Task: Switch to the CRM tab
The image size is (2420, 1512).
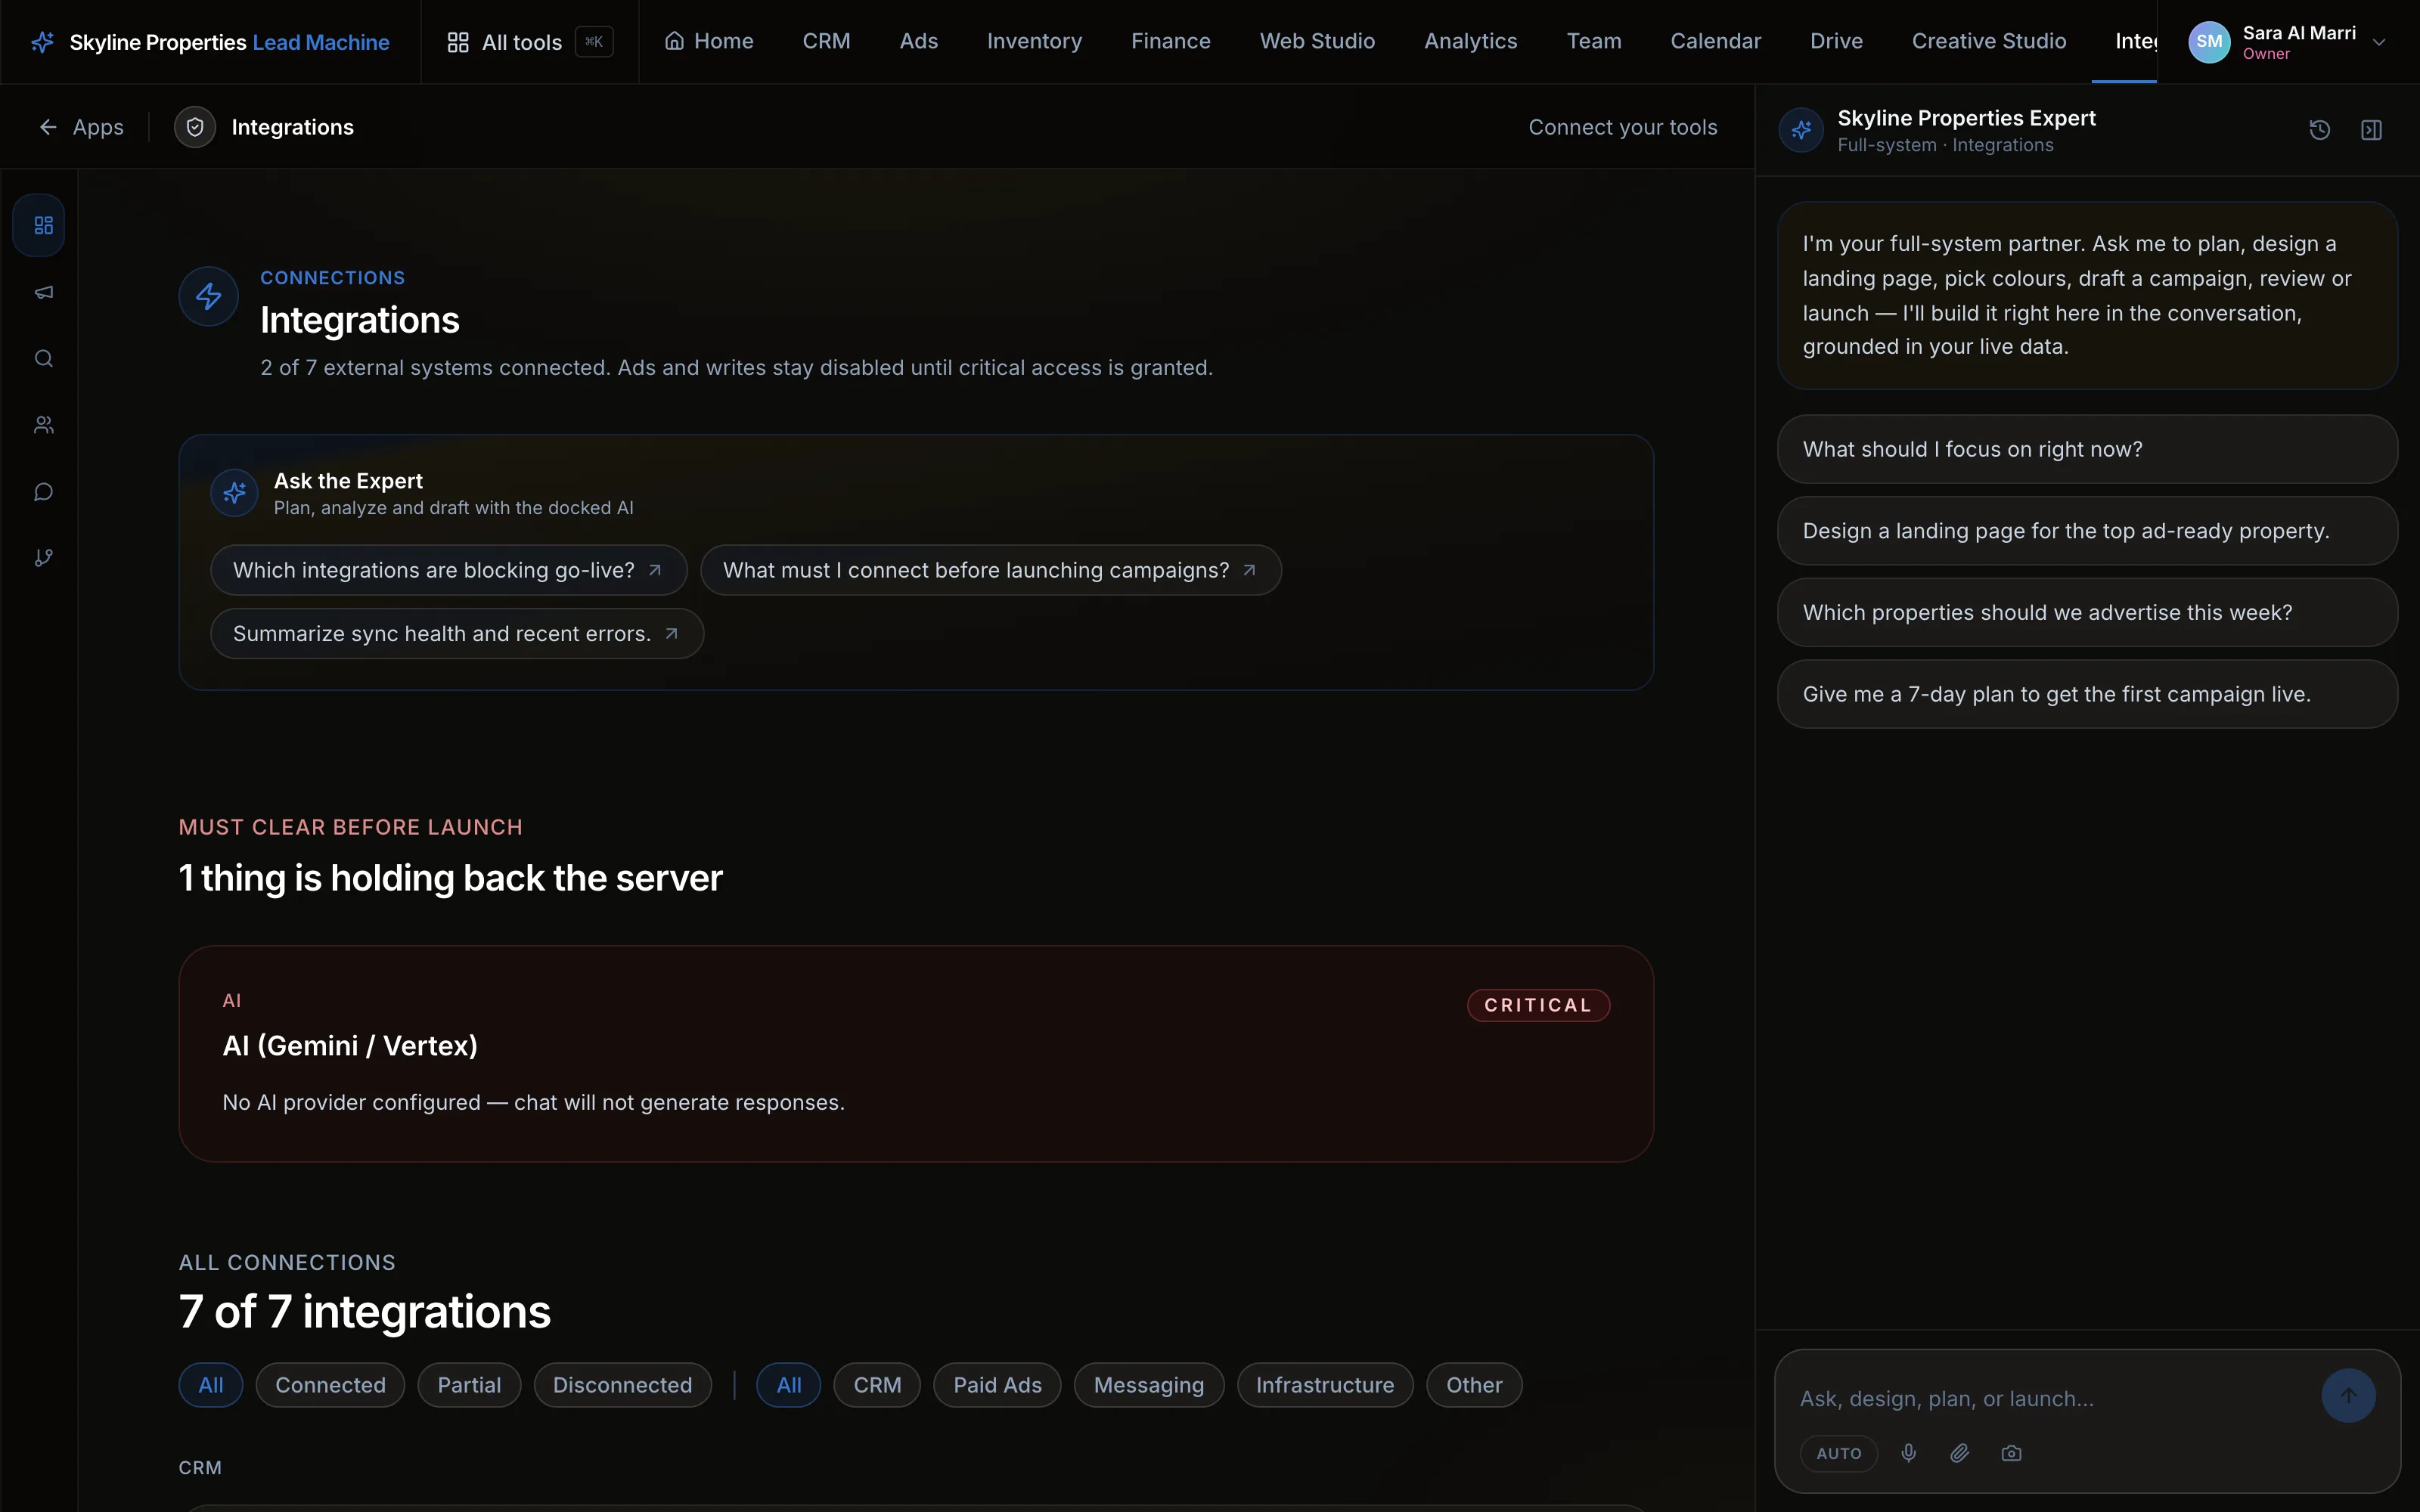Action: (826, 41)
